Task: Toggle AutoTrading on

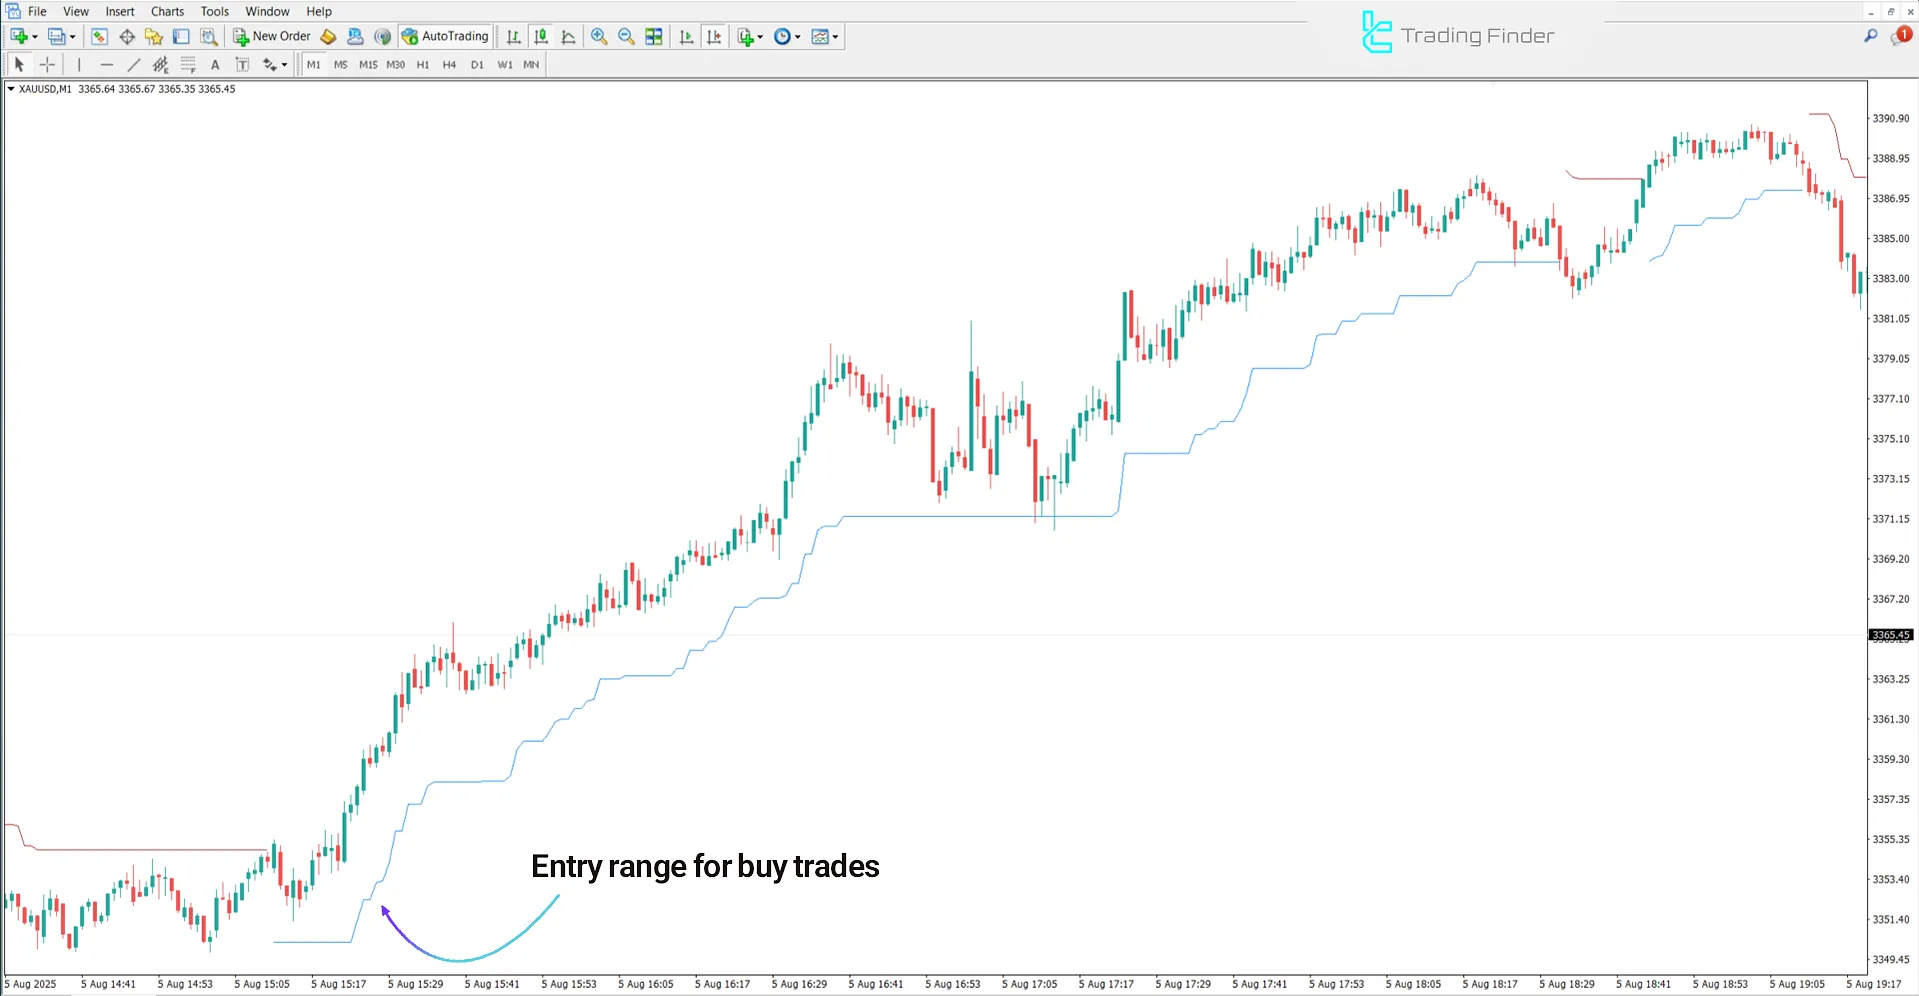Action: (444, 36)
